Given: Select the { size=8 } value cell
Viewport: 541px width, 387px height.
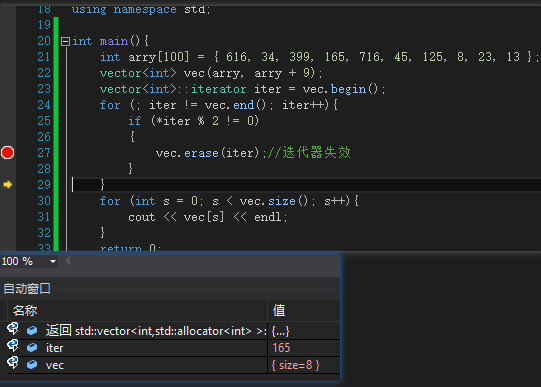Looking at the screenshot, I should (x=296, y=365).
